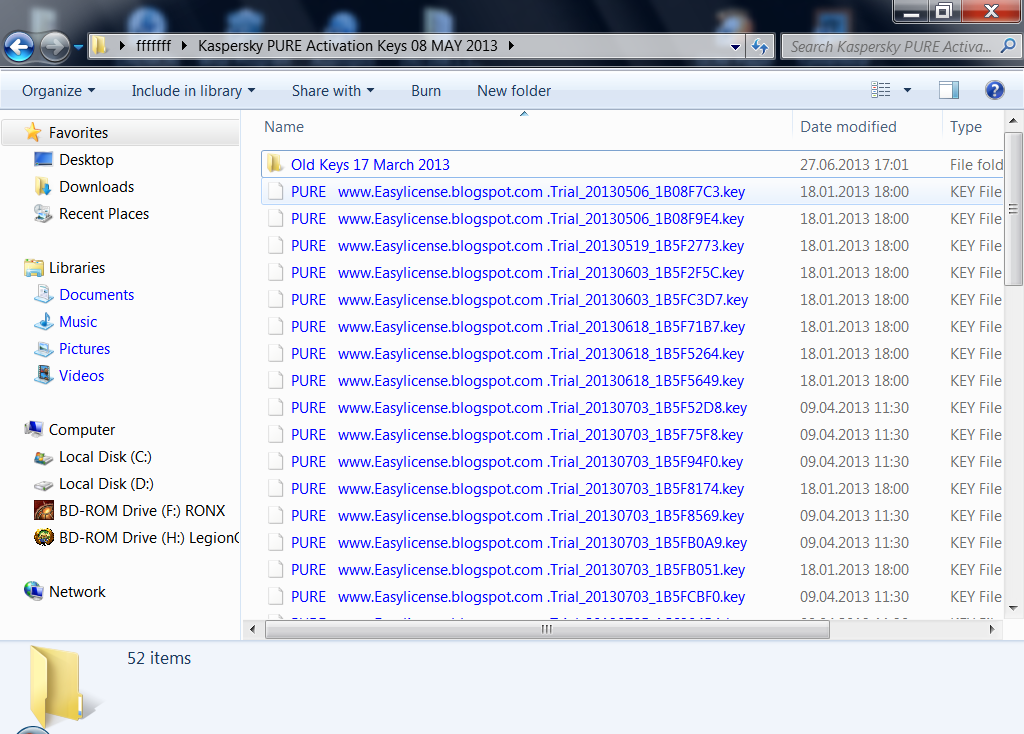1024x734 pixels.
Task: Click the Downloads folder icon
Action: tap(43, 187)
